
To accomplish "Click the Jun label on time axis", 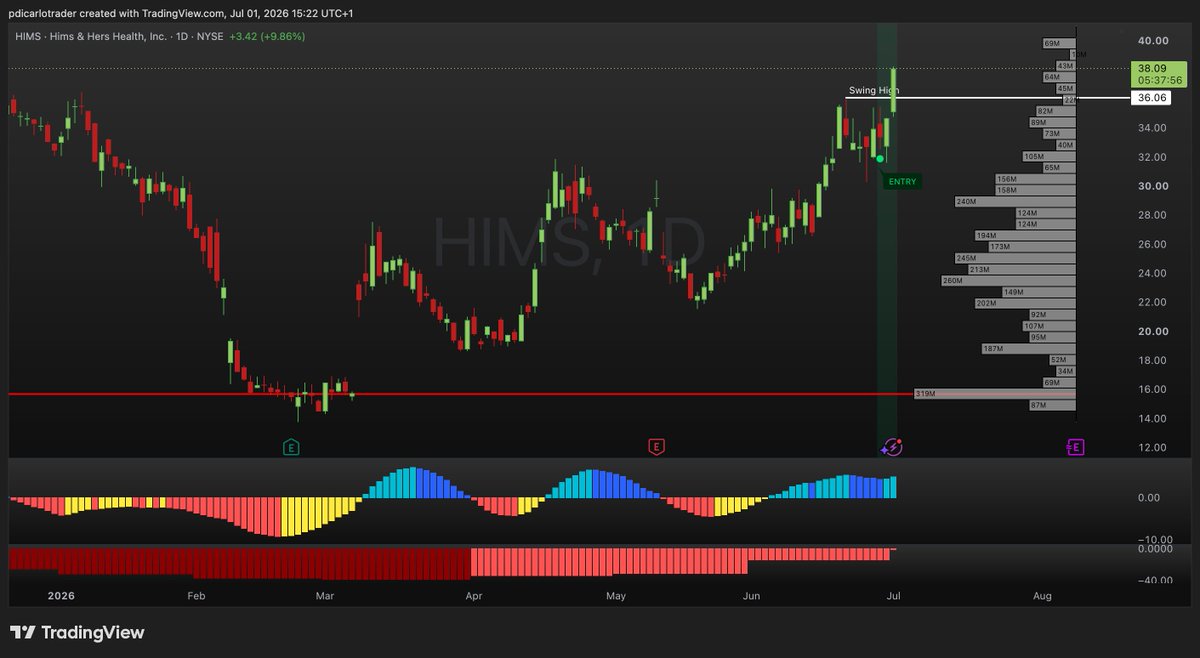I will point(752,596).
